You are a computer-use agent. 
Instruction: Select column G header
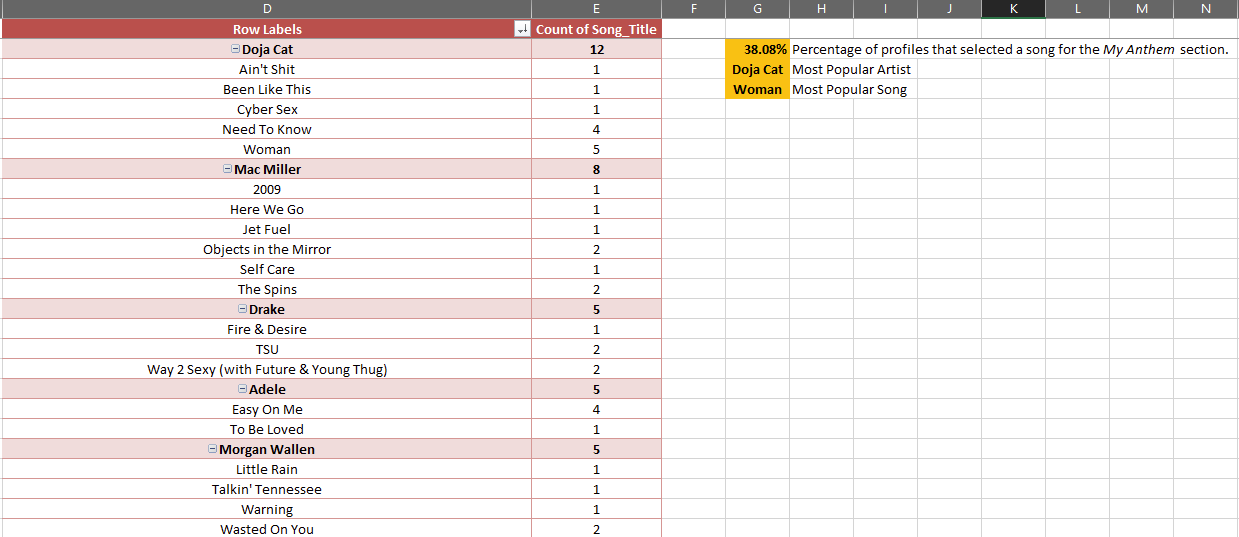pyautogui.click(x=757, y=9)
